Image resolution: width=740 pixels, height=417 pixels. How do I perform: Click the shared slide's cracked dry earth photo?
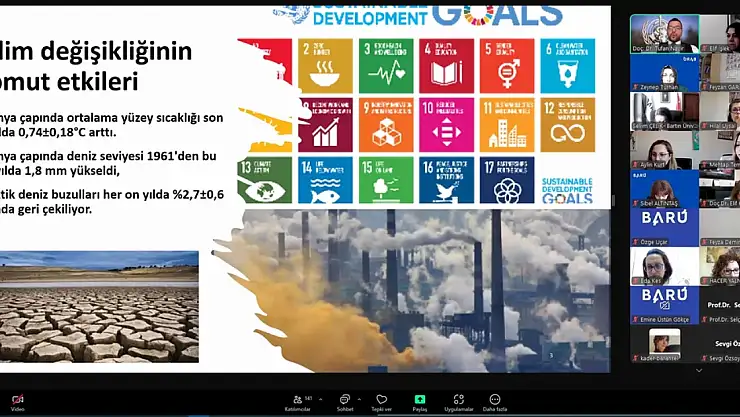point(99,307)
